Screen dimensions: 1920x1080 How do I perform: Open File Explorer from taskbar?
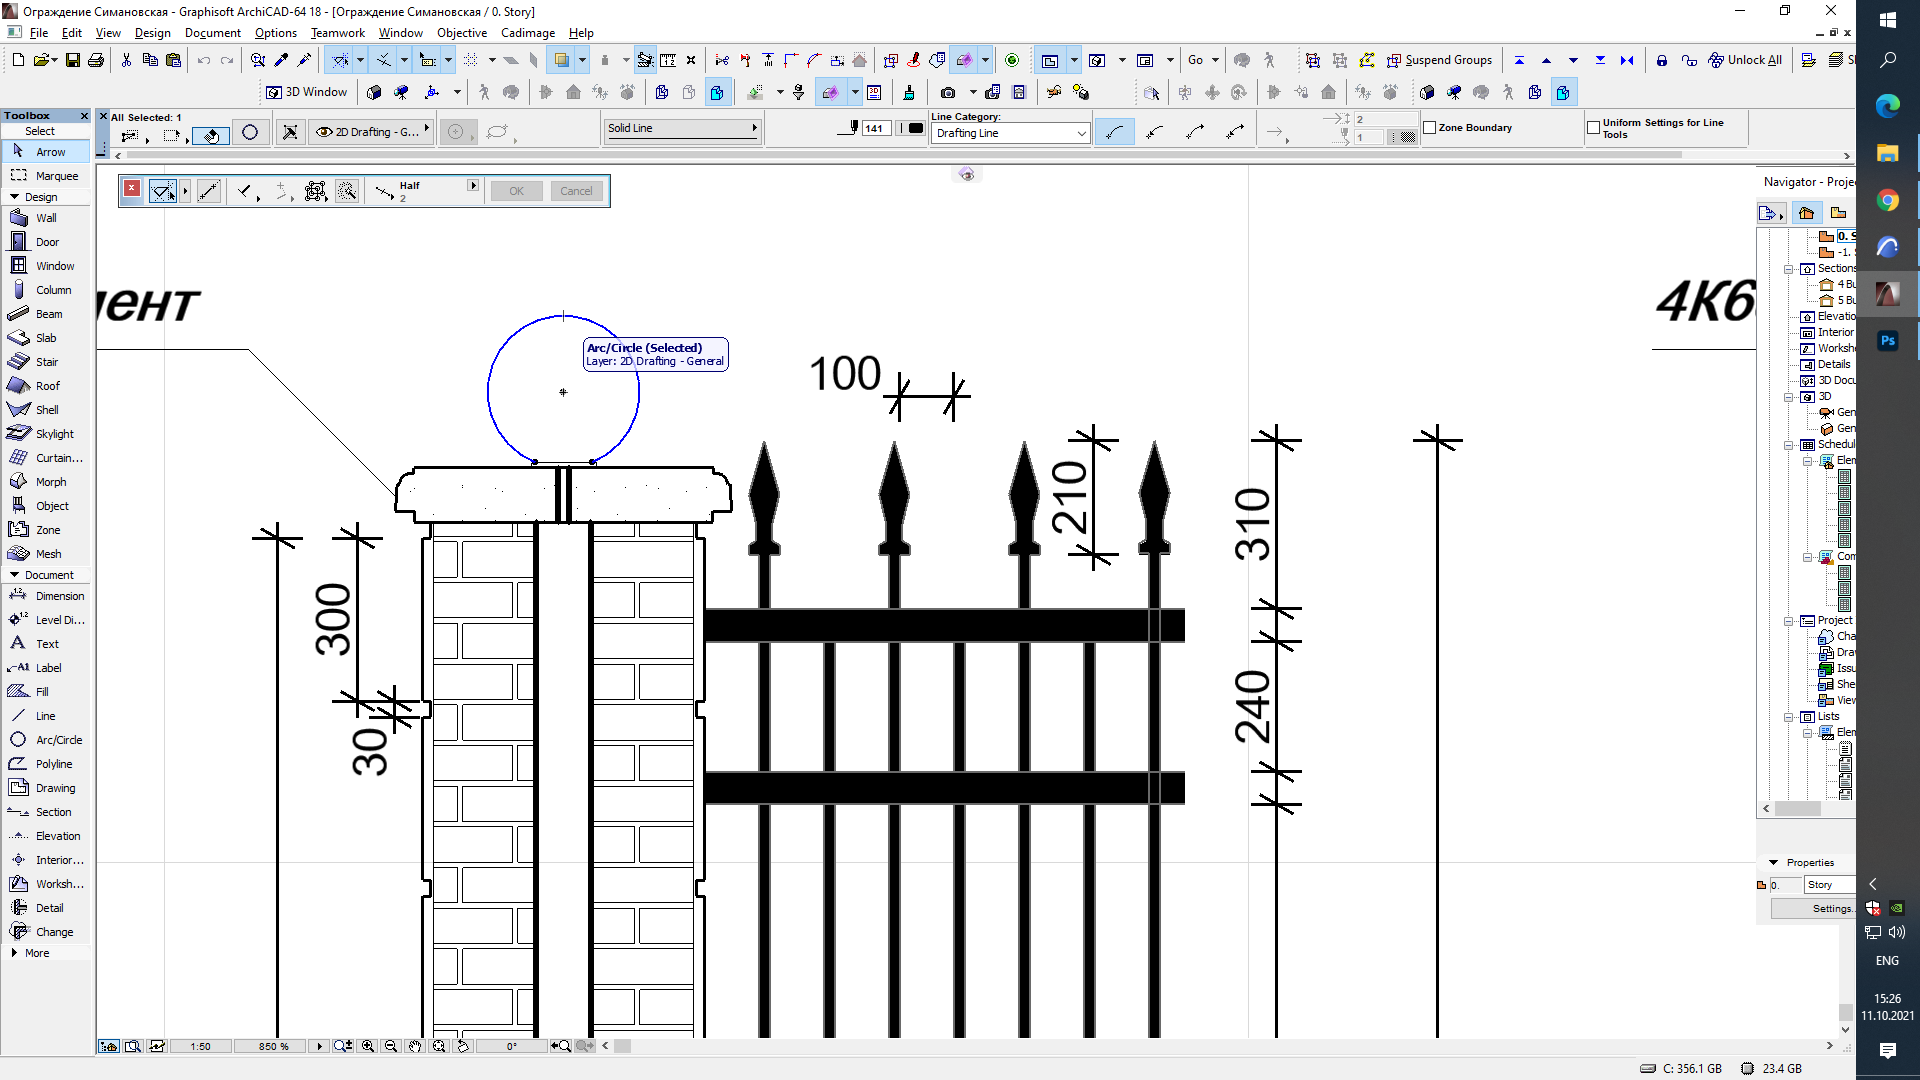click(x=1887, y=153)
